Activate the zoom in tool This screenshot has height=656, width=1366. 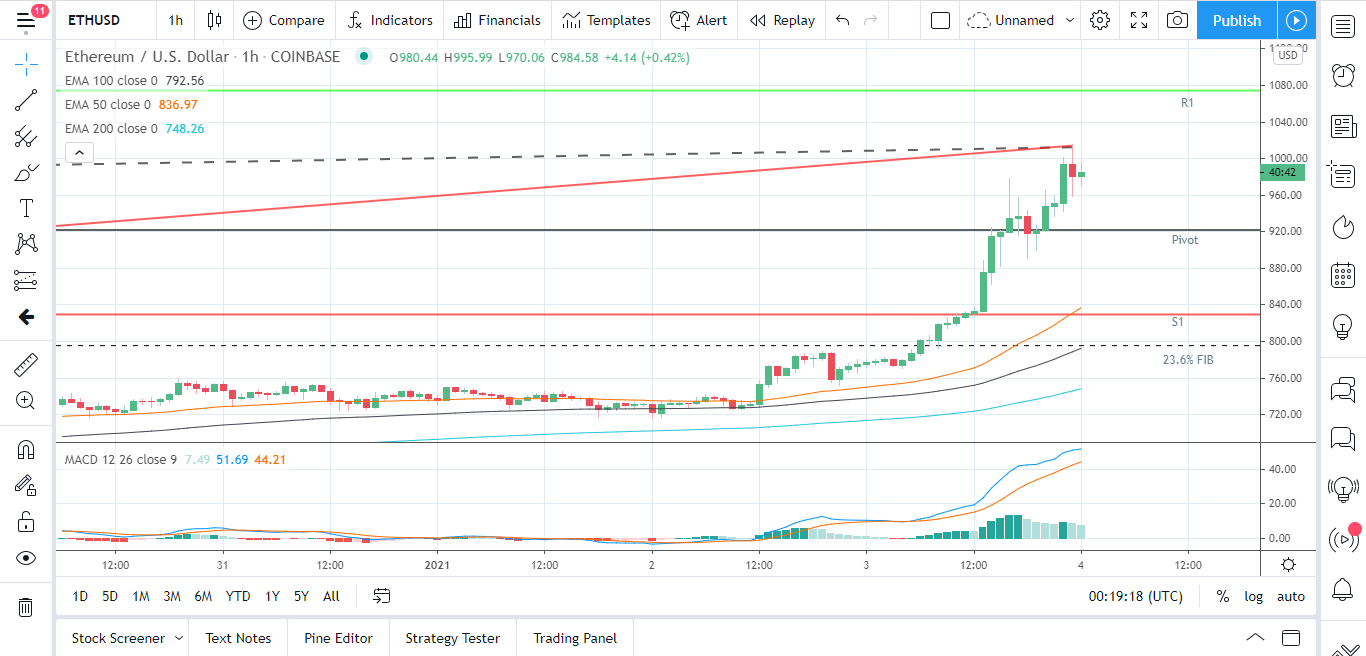(x=26, y=401)
